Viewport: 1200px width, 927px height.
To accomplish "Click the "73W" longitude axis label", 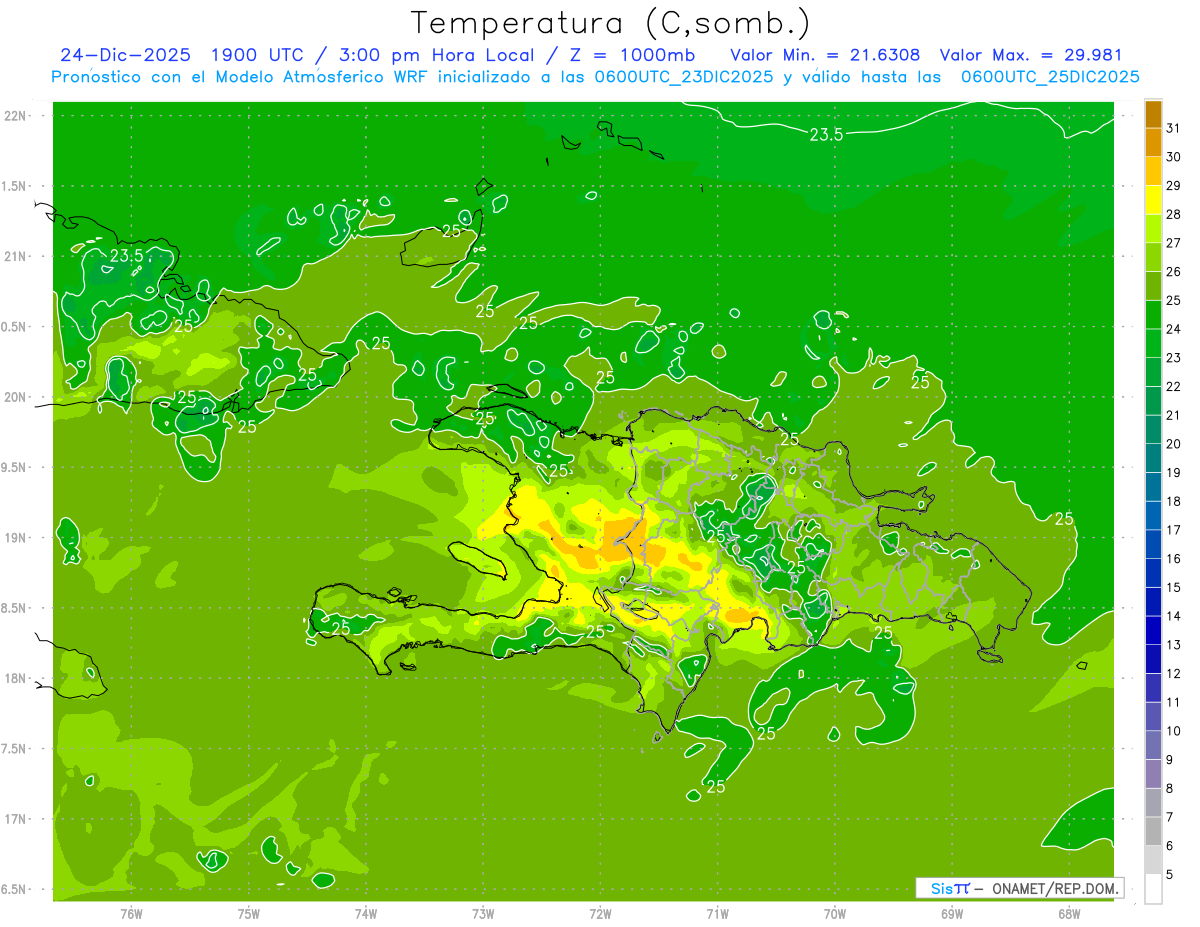I will tap(483, 914).
